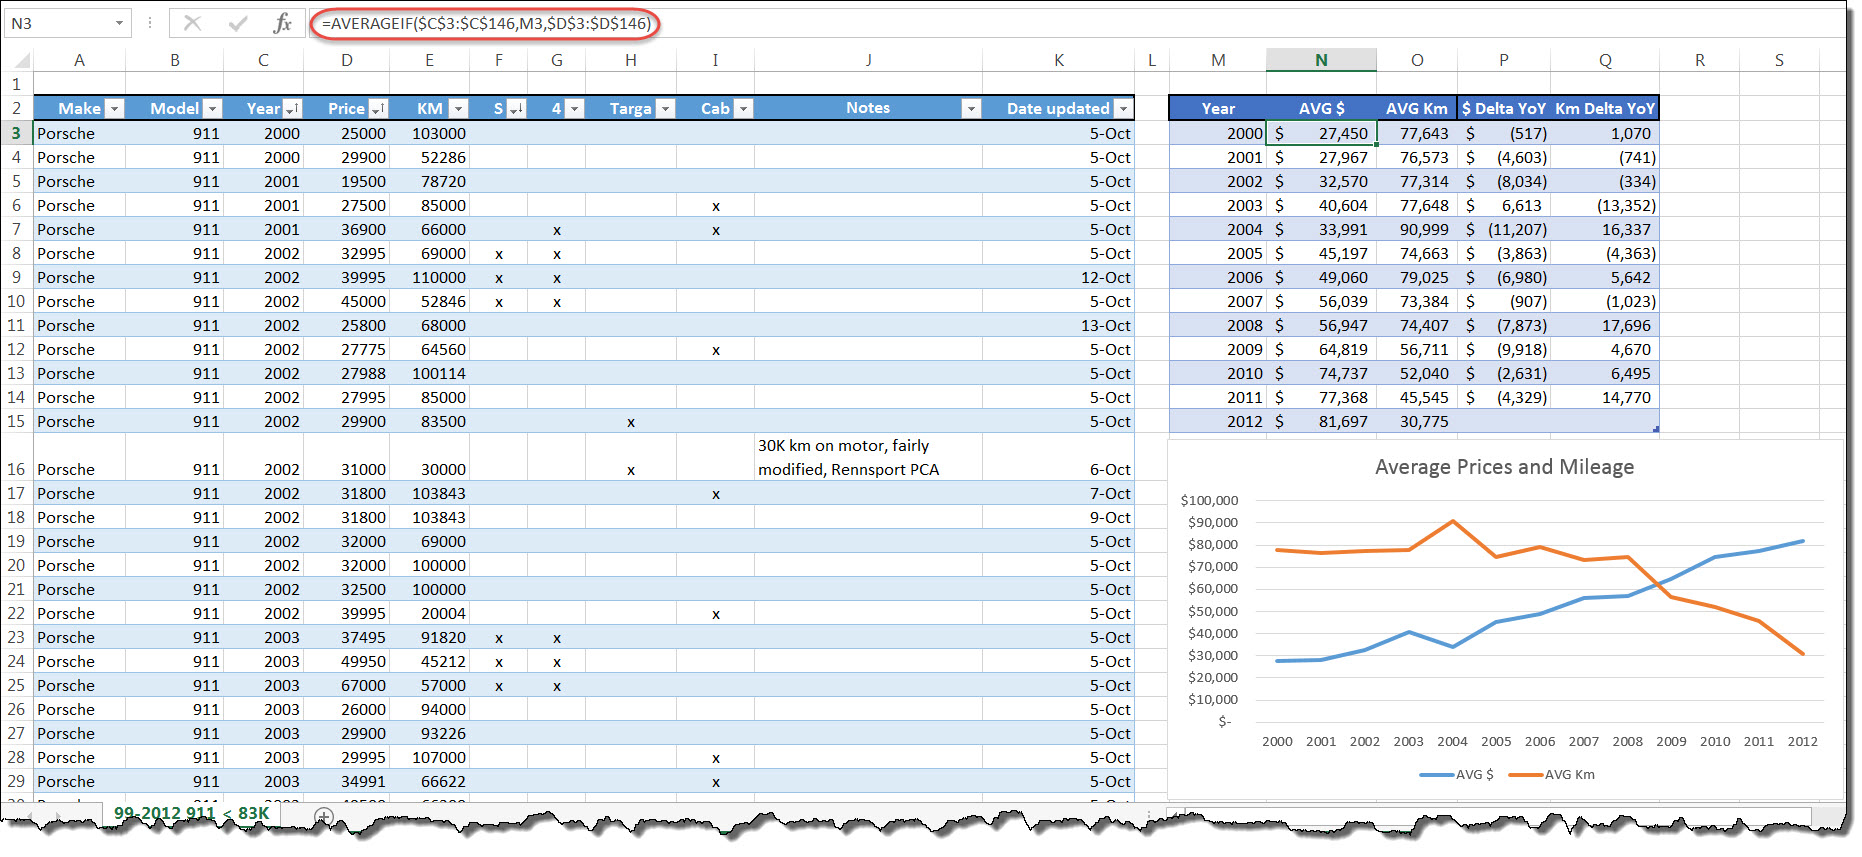This screenshot has height=857, width=1862.
Task: Open the Make column filter dropdown
Action: 114,108
